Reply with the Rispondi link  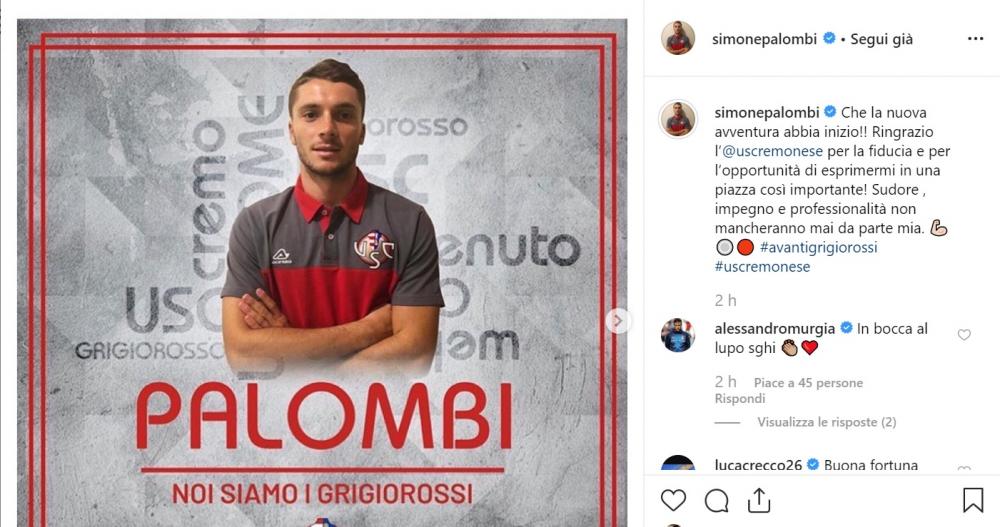coord(740,399)
